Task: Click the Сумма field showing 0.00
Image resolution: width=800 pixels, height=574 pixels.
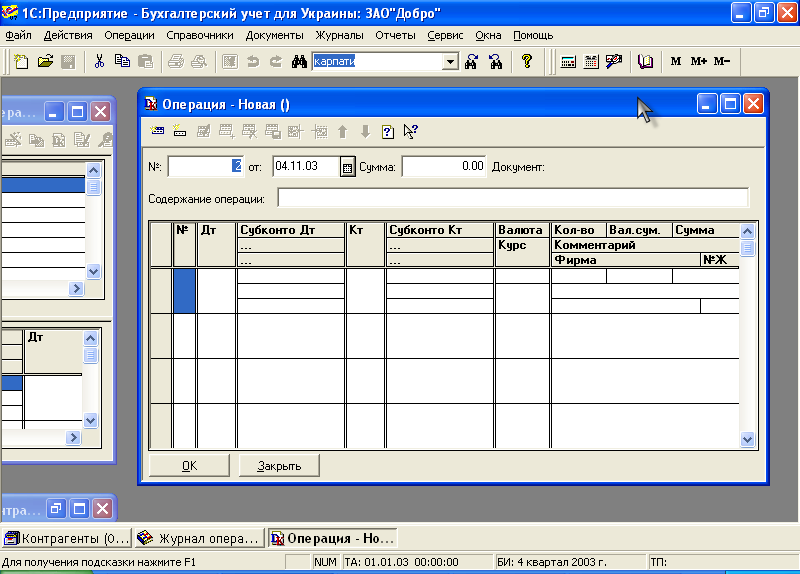Action: click(x=444, y=166)
